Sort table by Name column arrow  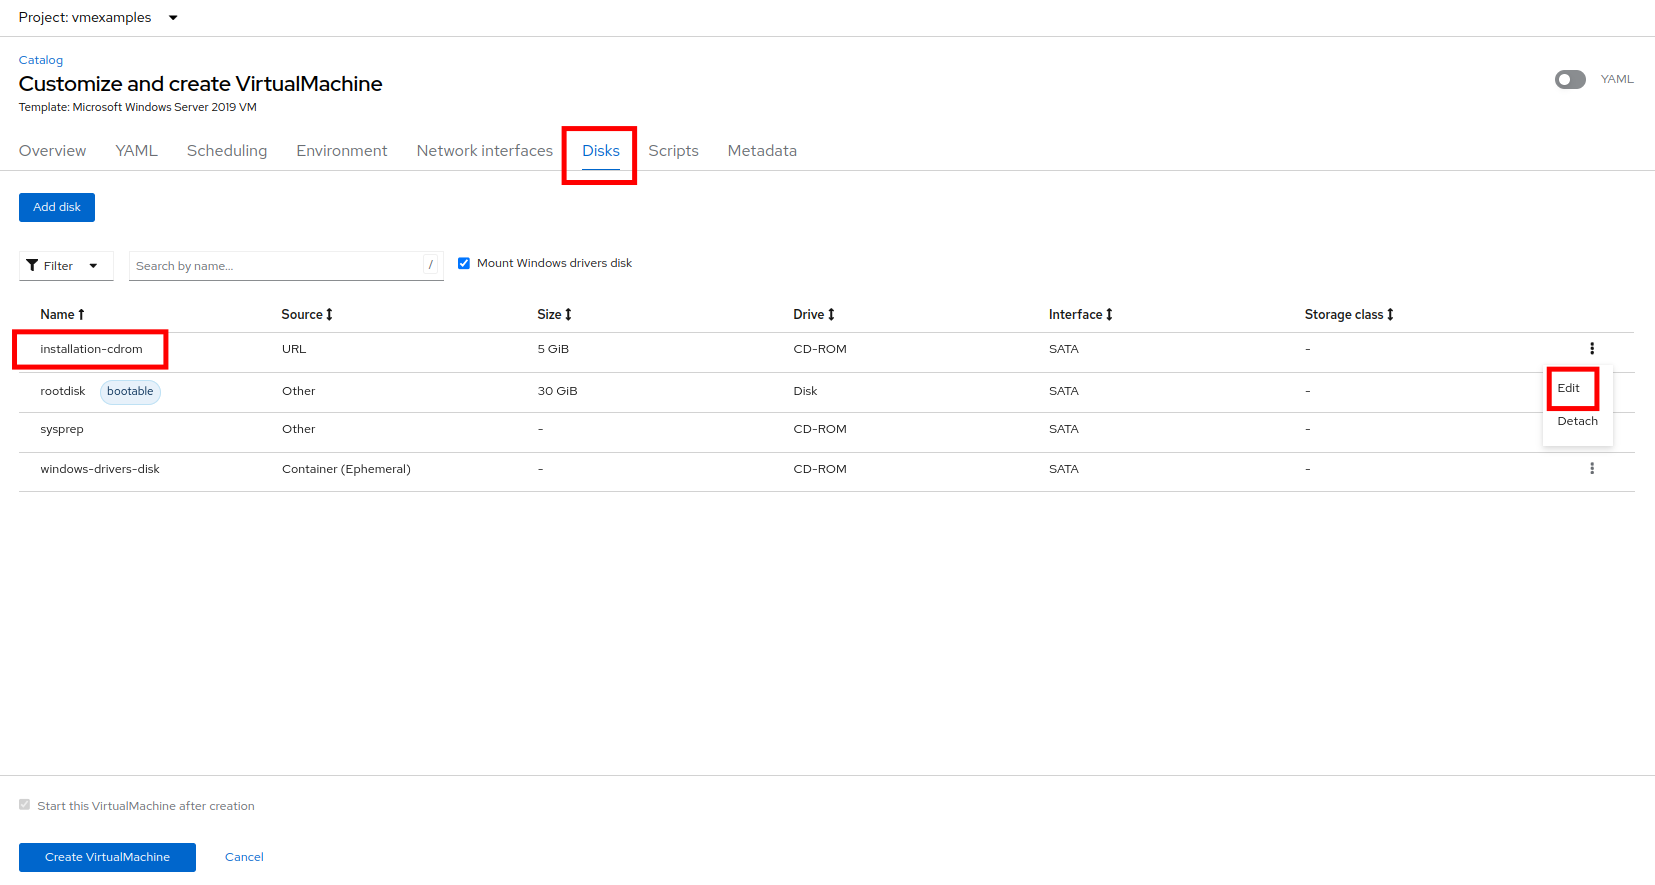pos(81,314)
